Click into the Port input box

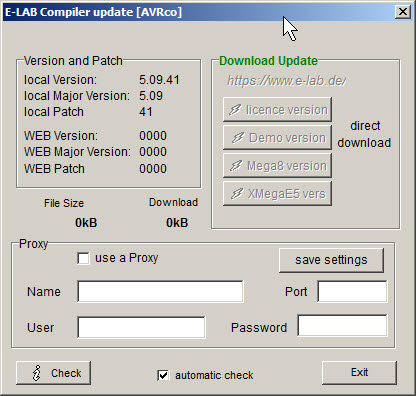coord(352,292)
